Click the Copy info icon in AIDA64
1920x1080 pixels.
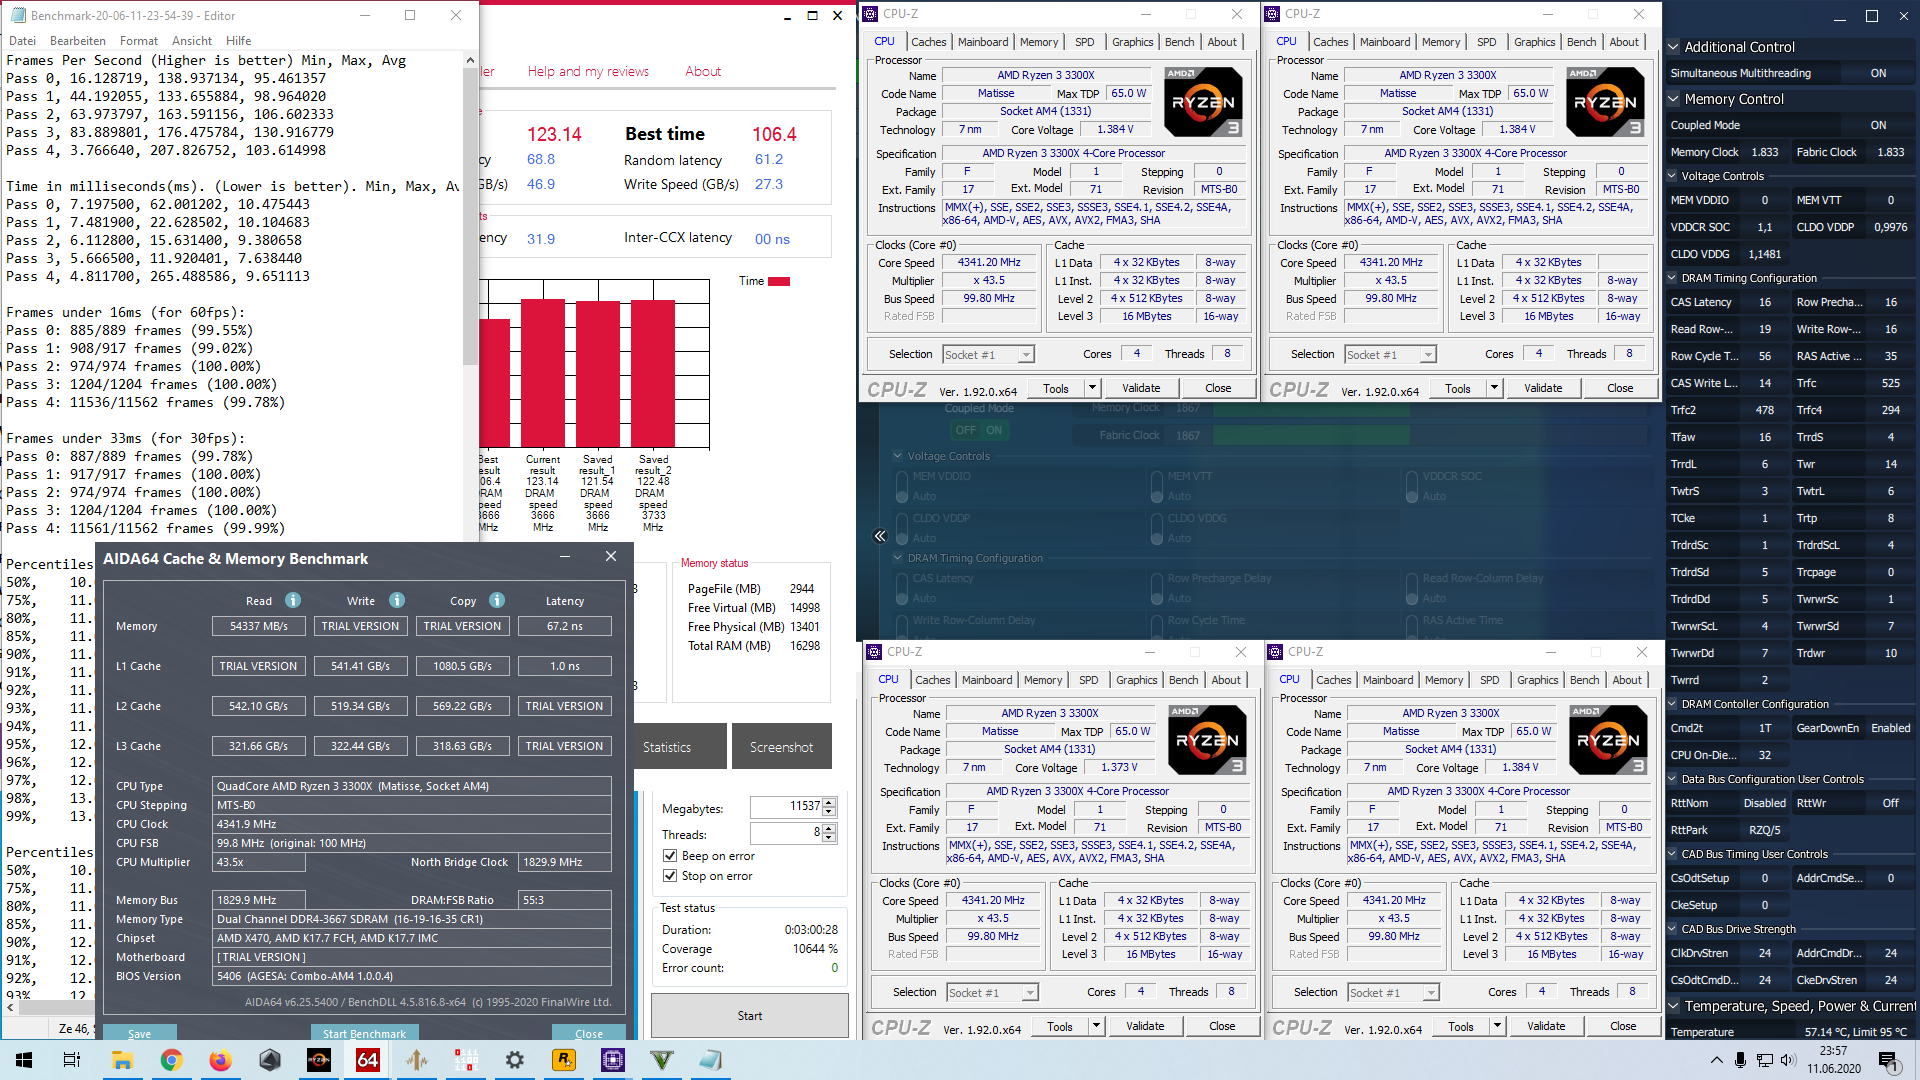pos(497,600)
